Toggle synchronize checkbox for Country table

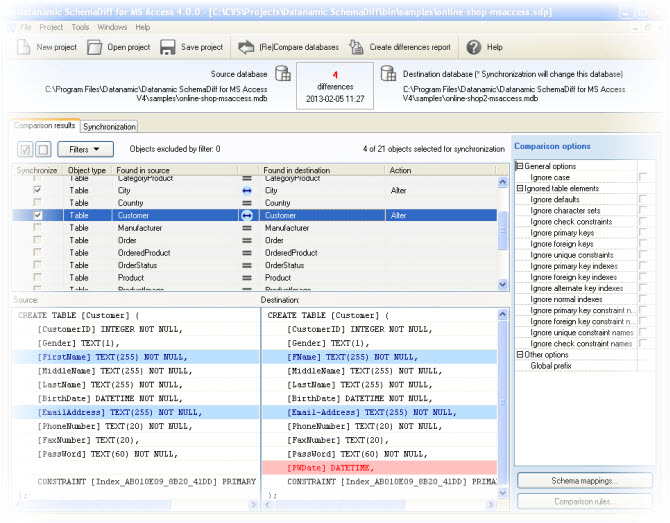pyautogui.click(x=38, y=202)
